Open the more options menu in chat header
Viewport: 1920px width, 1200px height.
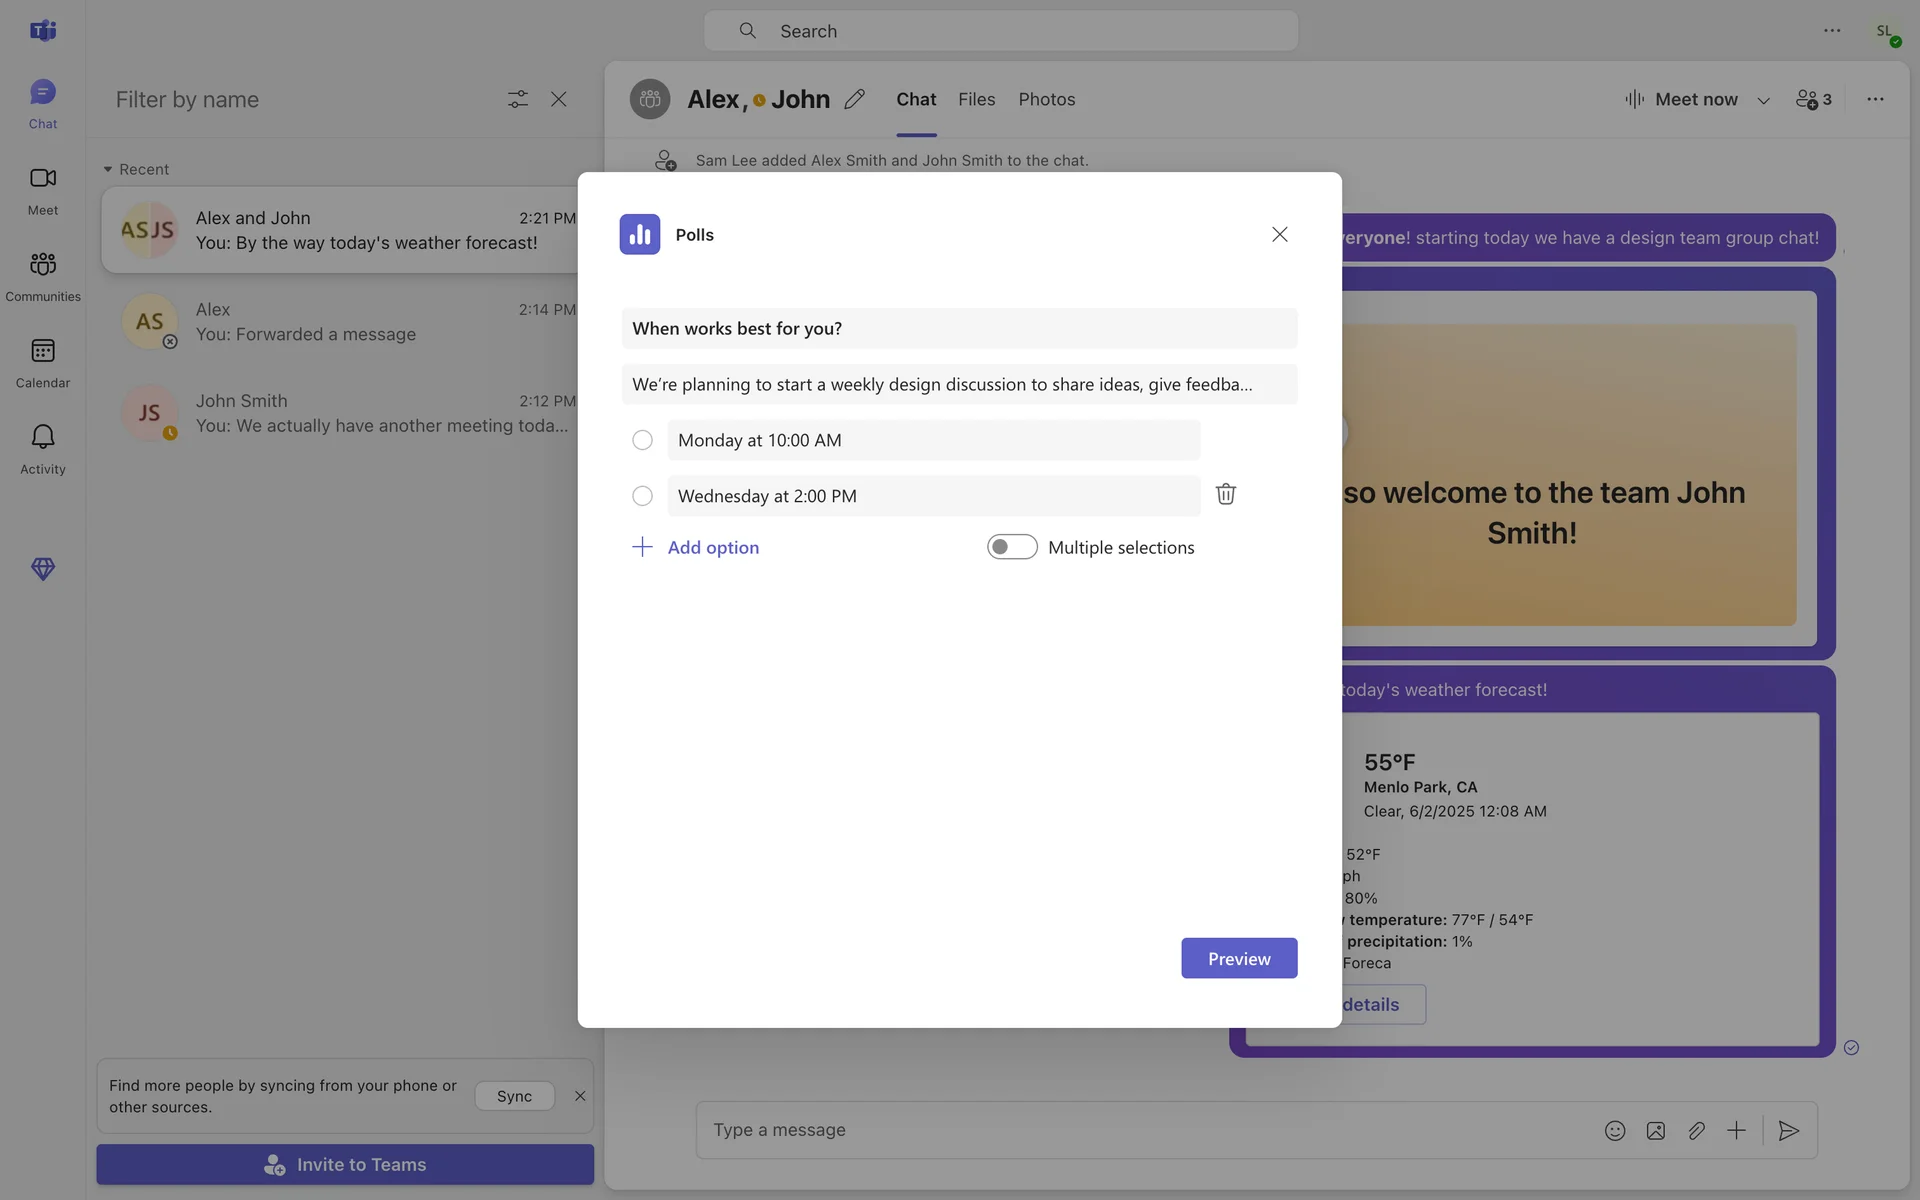pyautogui.click(x=1874, y=99)
